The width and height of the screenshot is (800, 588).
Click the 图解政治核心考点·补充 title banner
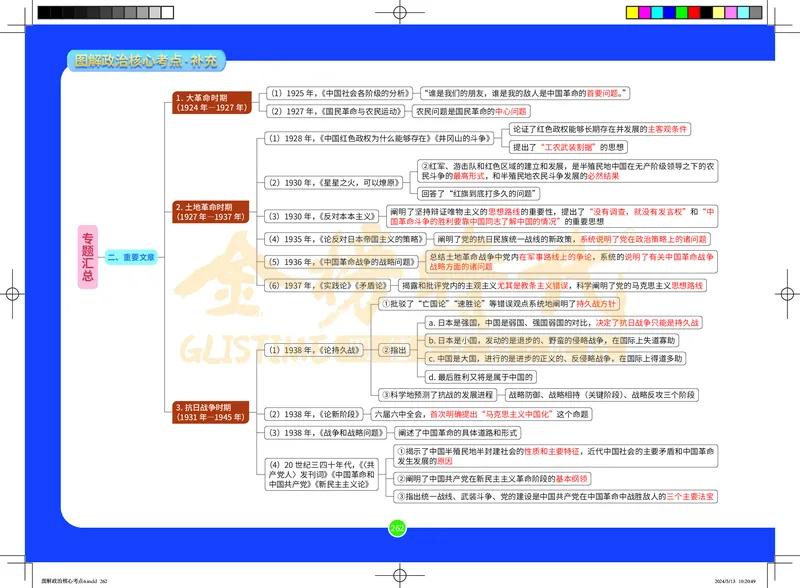click(150, 61)
